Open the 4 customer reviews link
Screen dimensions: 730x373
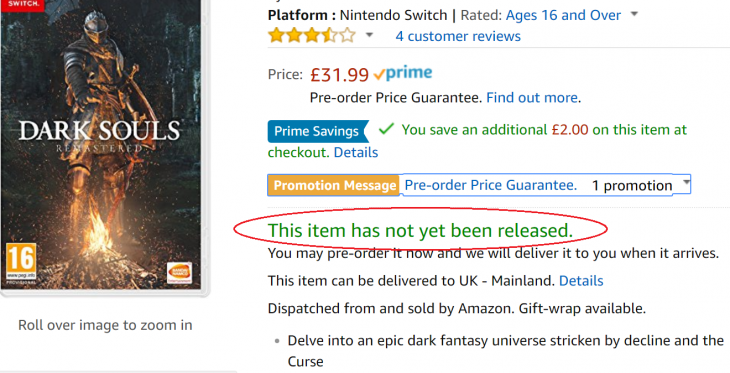point(458,36)
